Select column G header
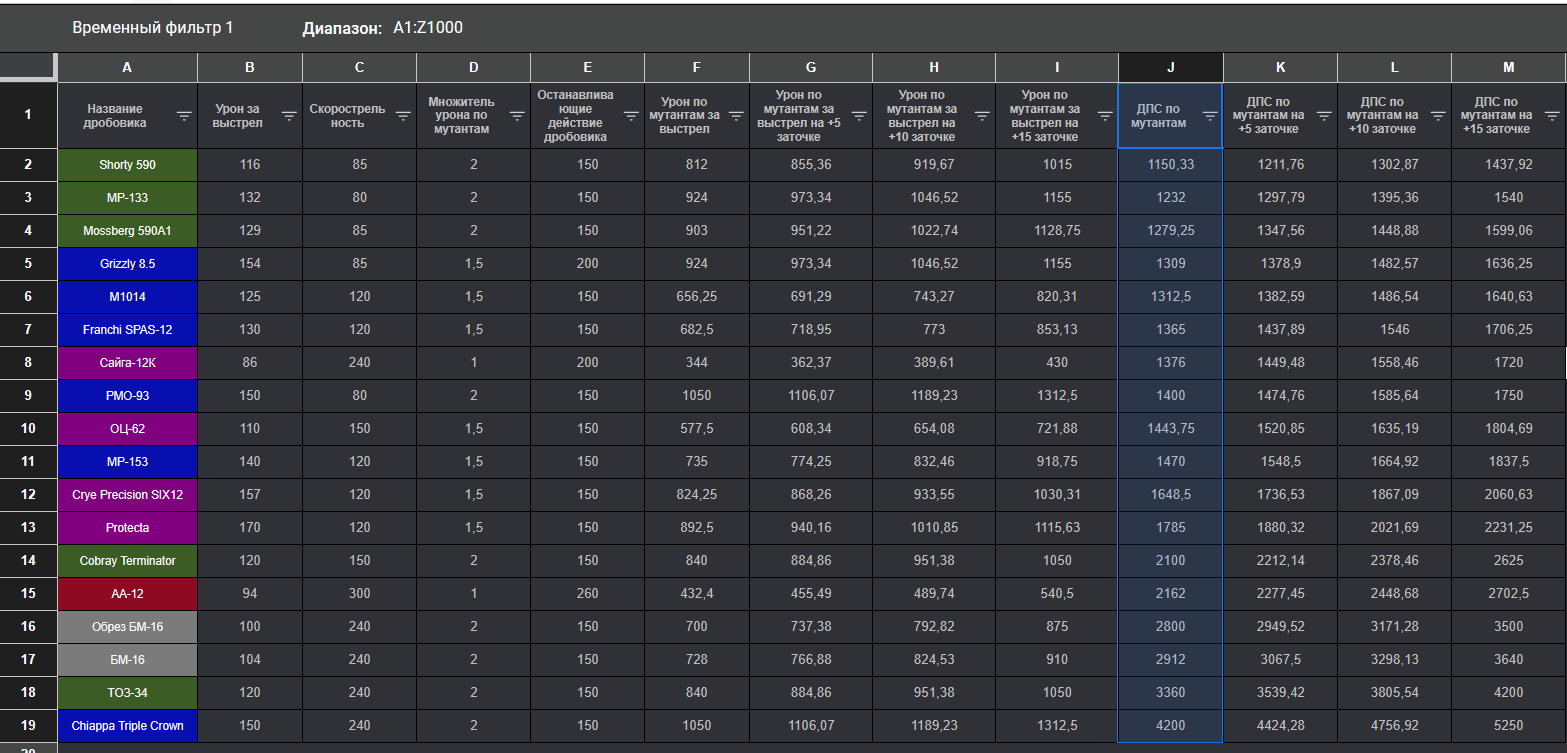This screenshot has height=753, width=1567. coord(811,68)
